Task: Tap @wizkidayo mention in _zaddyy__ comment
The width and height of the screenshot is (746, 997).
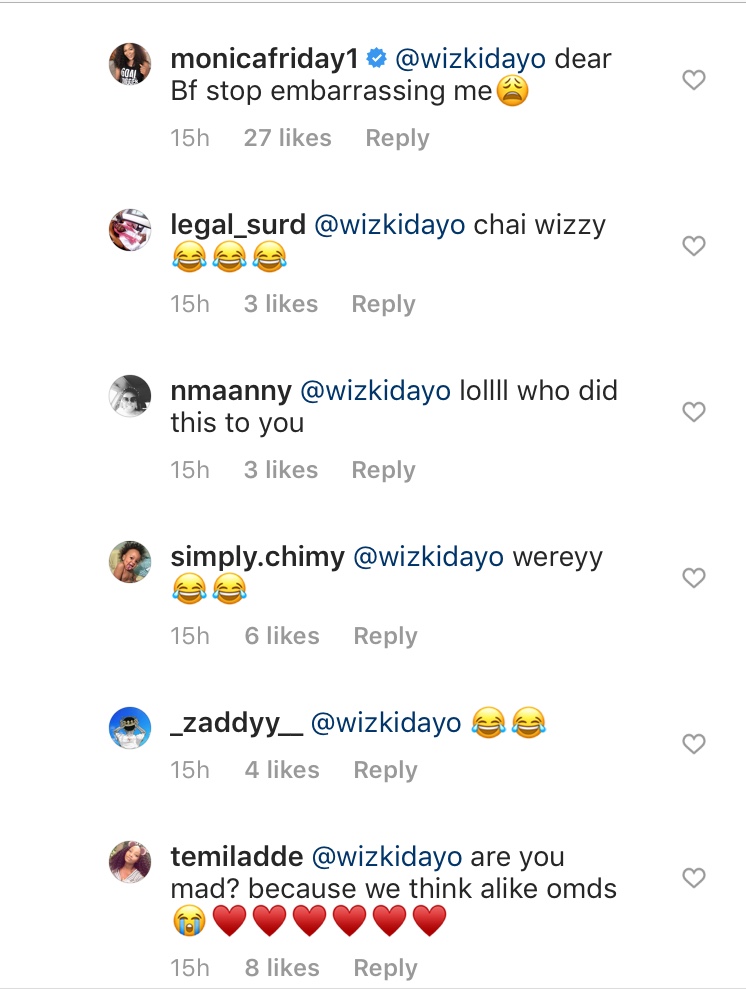Action: click(386, 723)
